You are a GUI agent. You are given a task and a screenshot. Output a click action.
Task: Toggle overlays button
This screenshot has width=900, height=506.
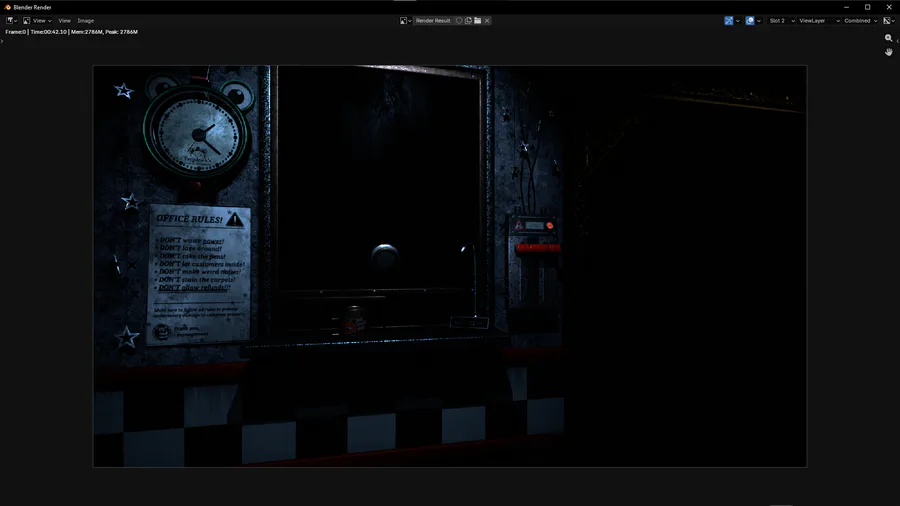point(750,21)
